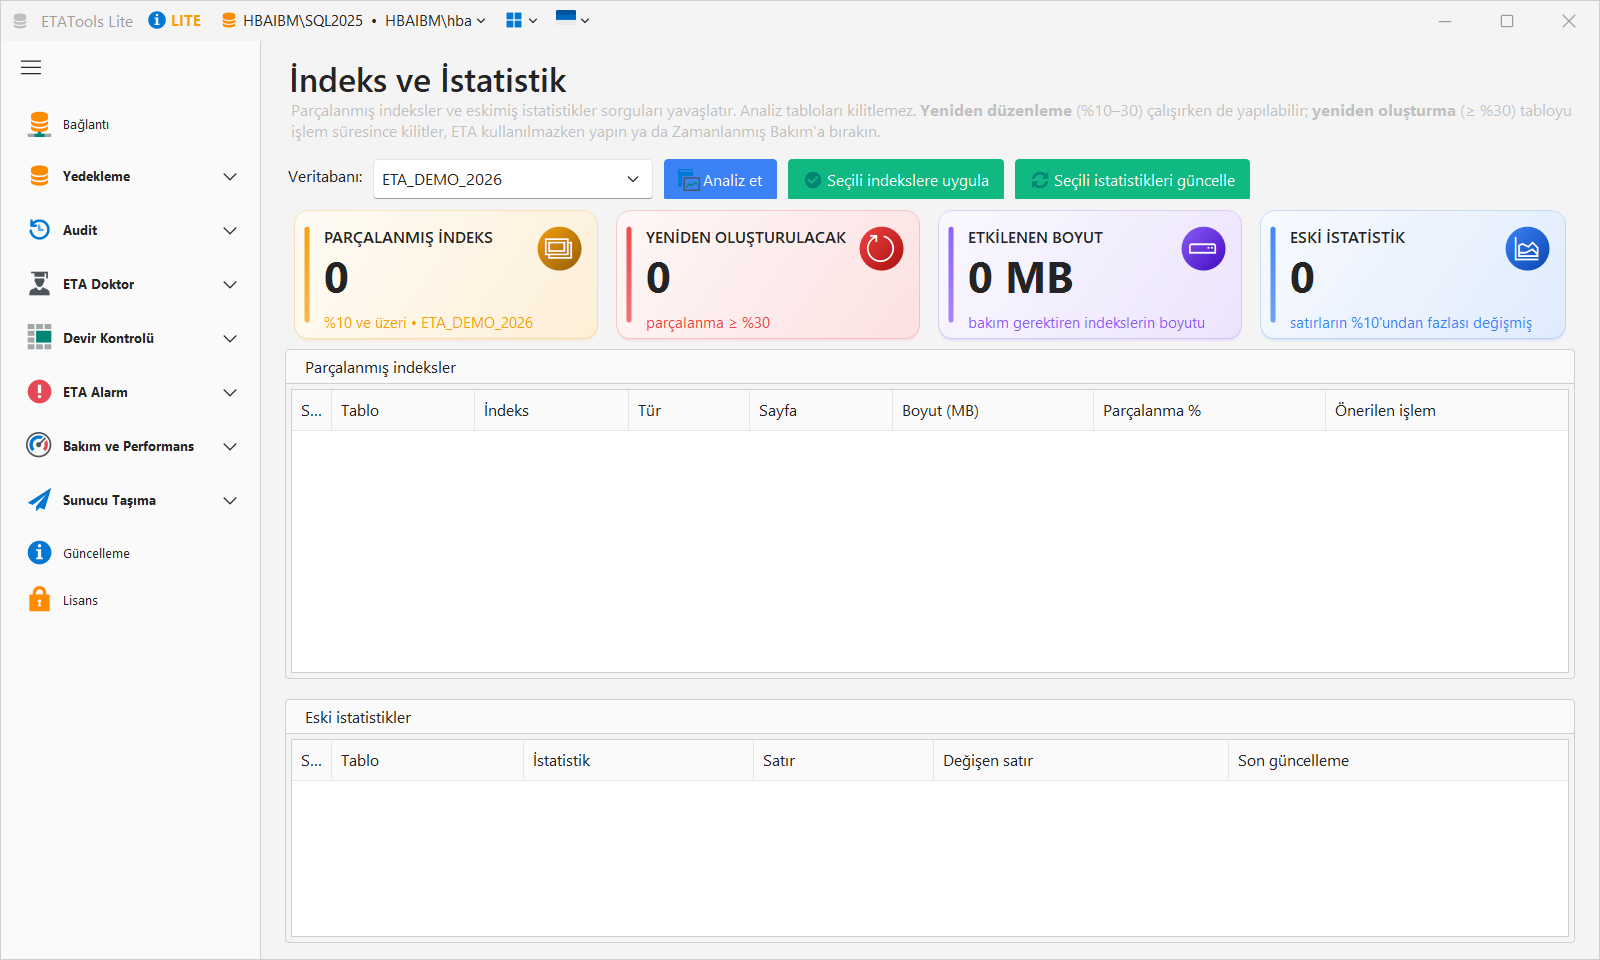The image size is (1600, 960).
Task: Click the ETA Doktor icon in sidebar
Action: click(x=39, y=284)
